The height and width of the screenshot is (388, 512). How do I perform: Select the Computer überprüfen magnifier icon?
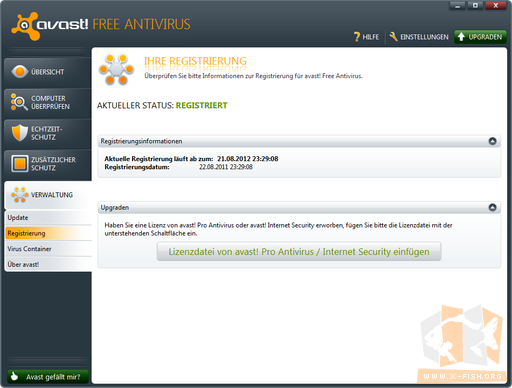pyautogui.click(x=19, y=102)
